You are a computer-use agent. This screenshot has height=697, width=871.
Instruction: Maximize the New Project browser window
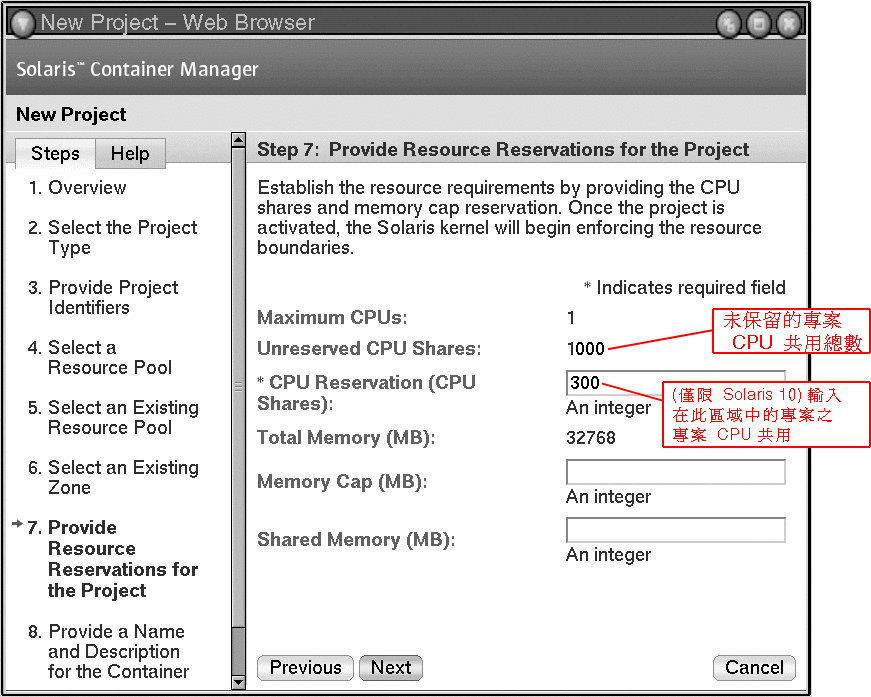(758, 24)
